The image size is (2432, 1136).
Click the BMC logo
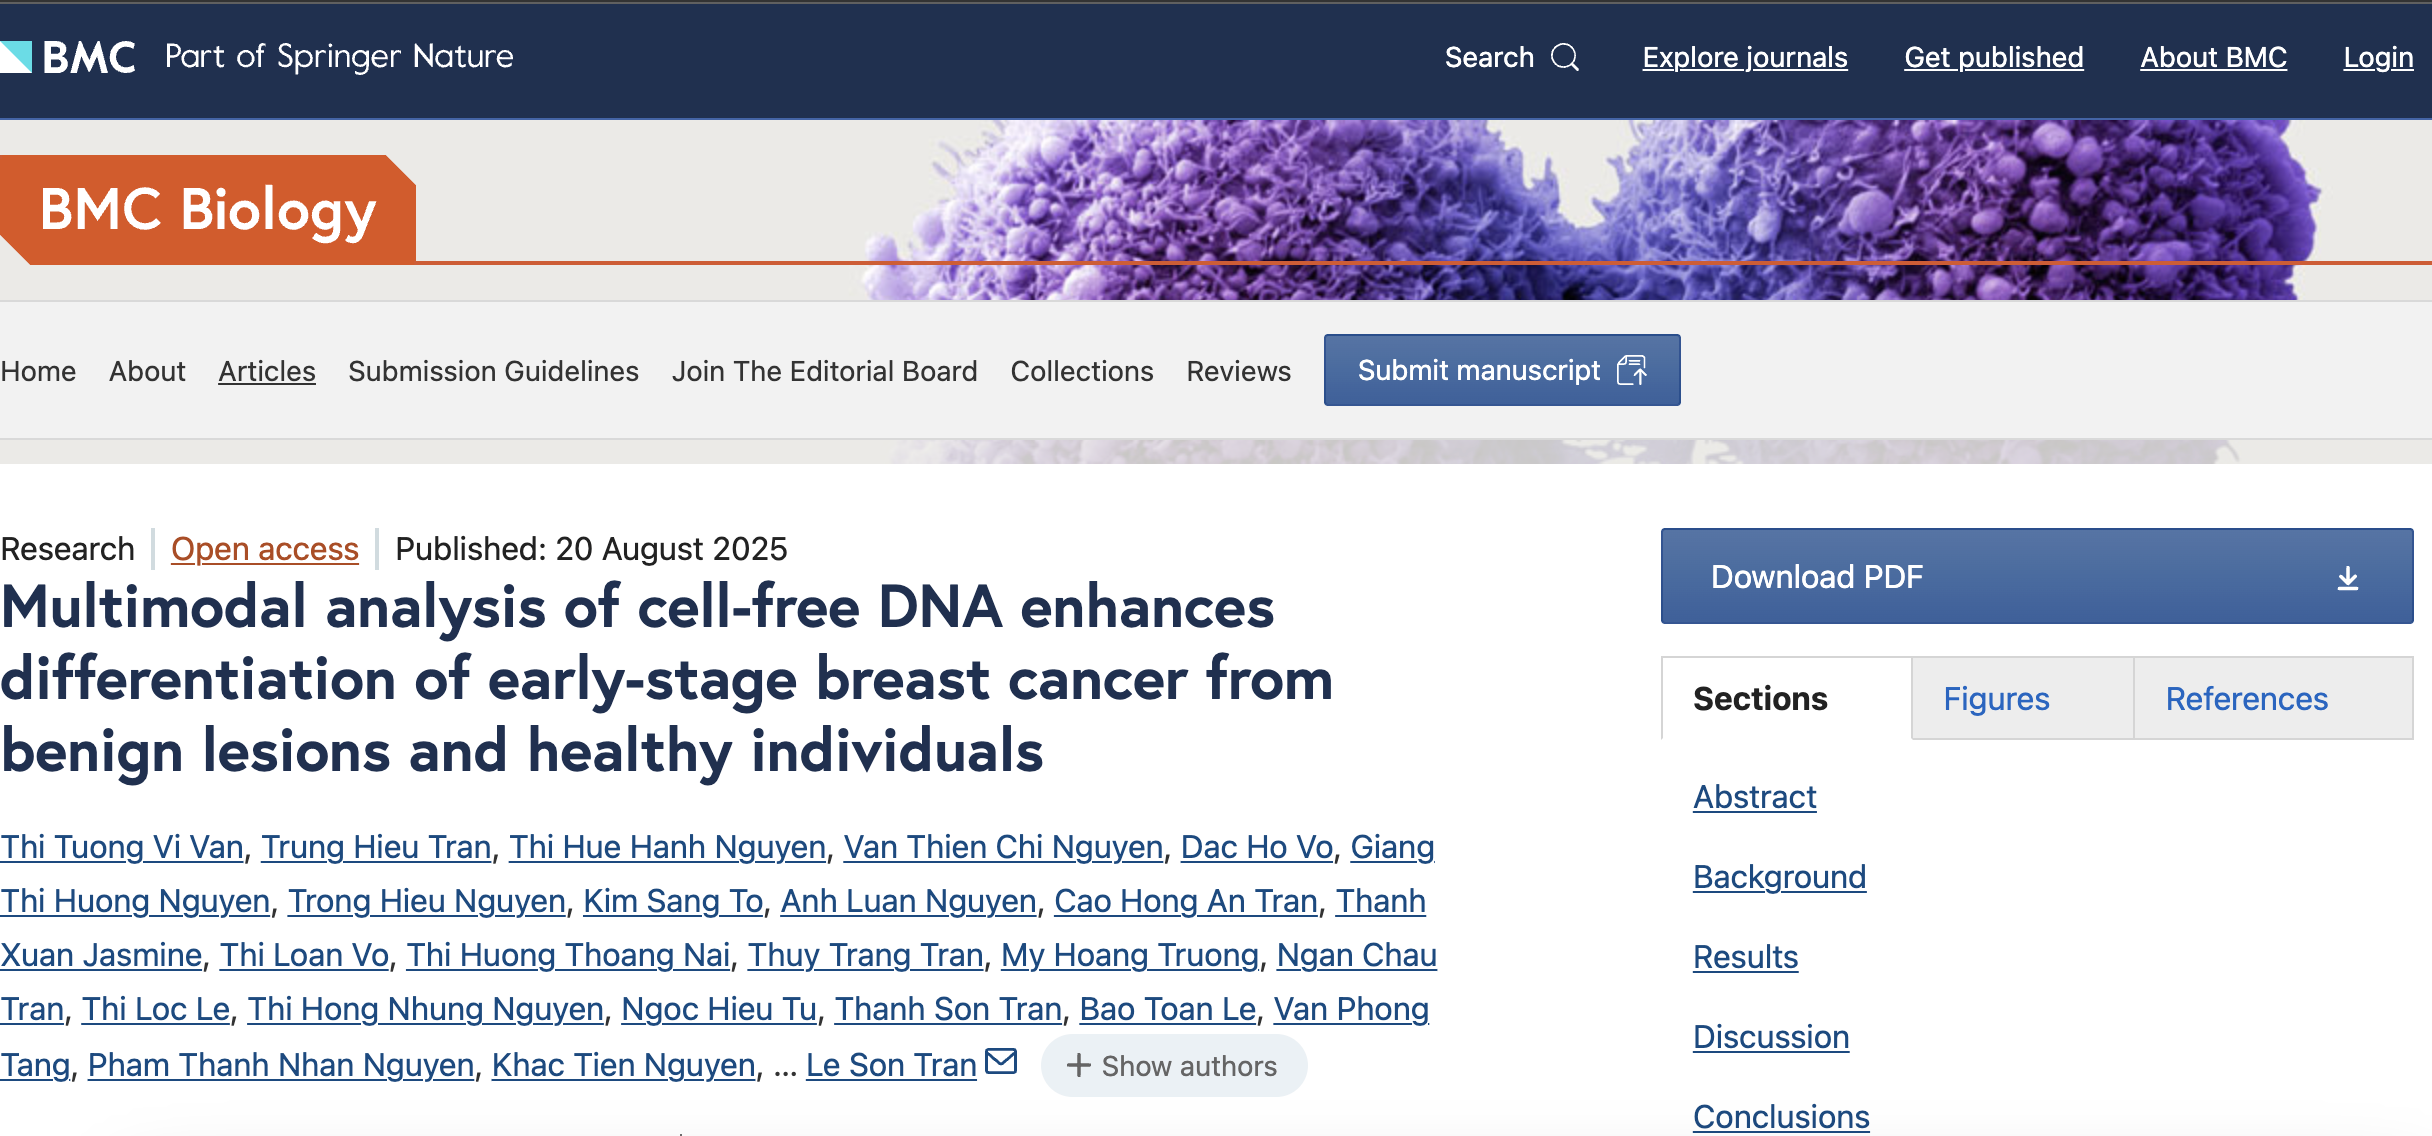pyautogui.click(x=70, y=56)
